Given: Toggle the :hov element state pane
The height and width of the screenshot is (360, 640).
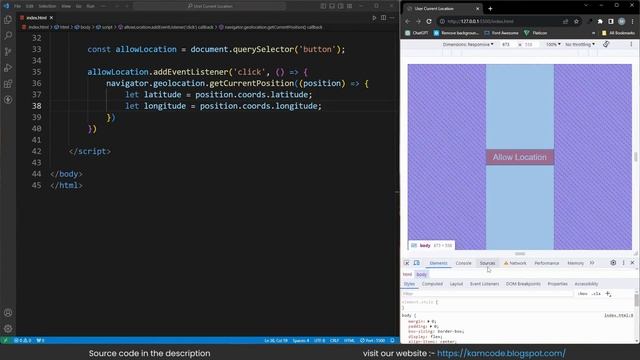Looking at the screenshot, I should click(582, 294).
